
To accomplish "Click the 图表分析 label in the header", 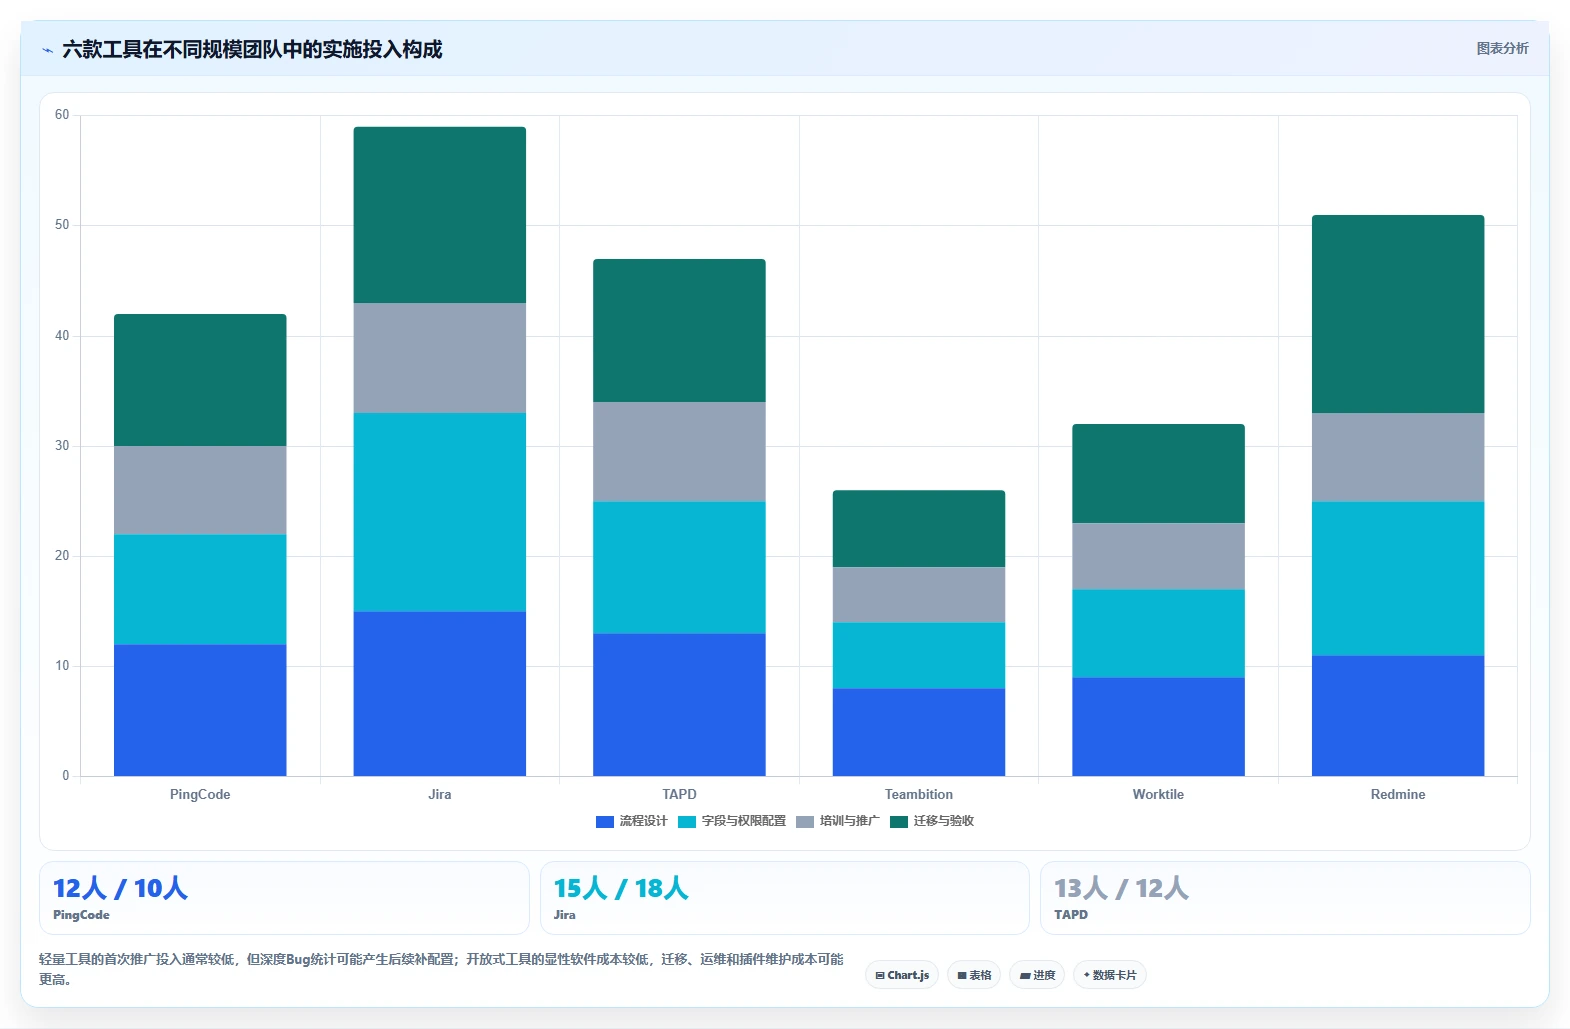I will tap(1502, 48).
